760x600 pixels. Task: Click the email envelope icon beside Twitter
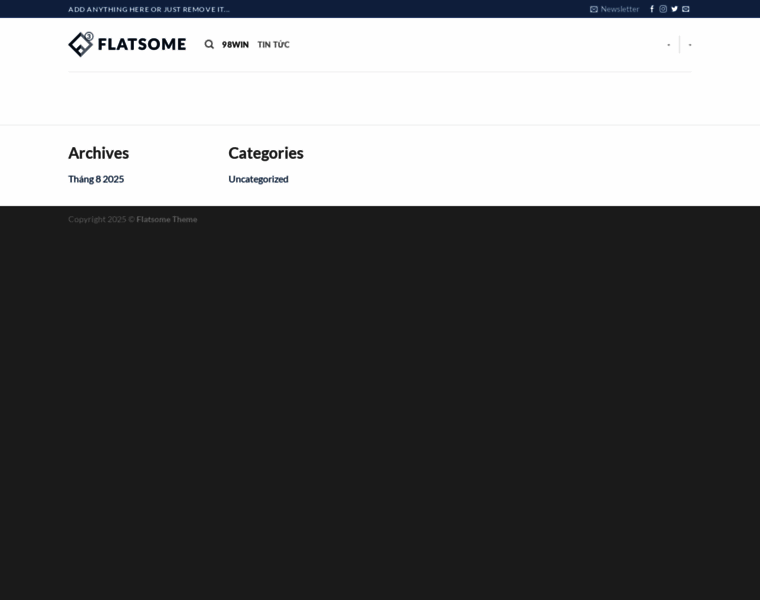686,9
